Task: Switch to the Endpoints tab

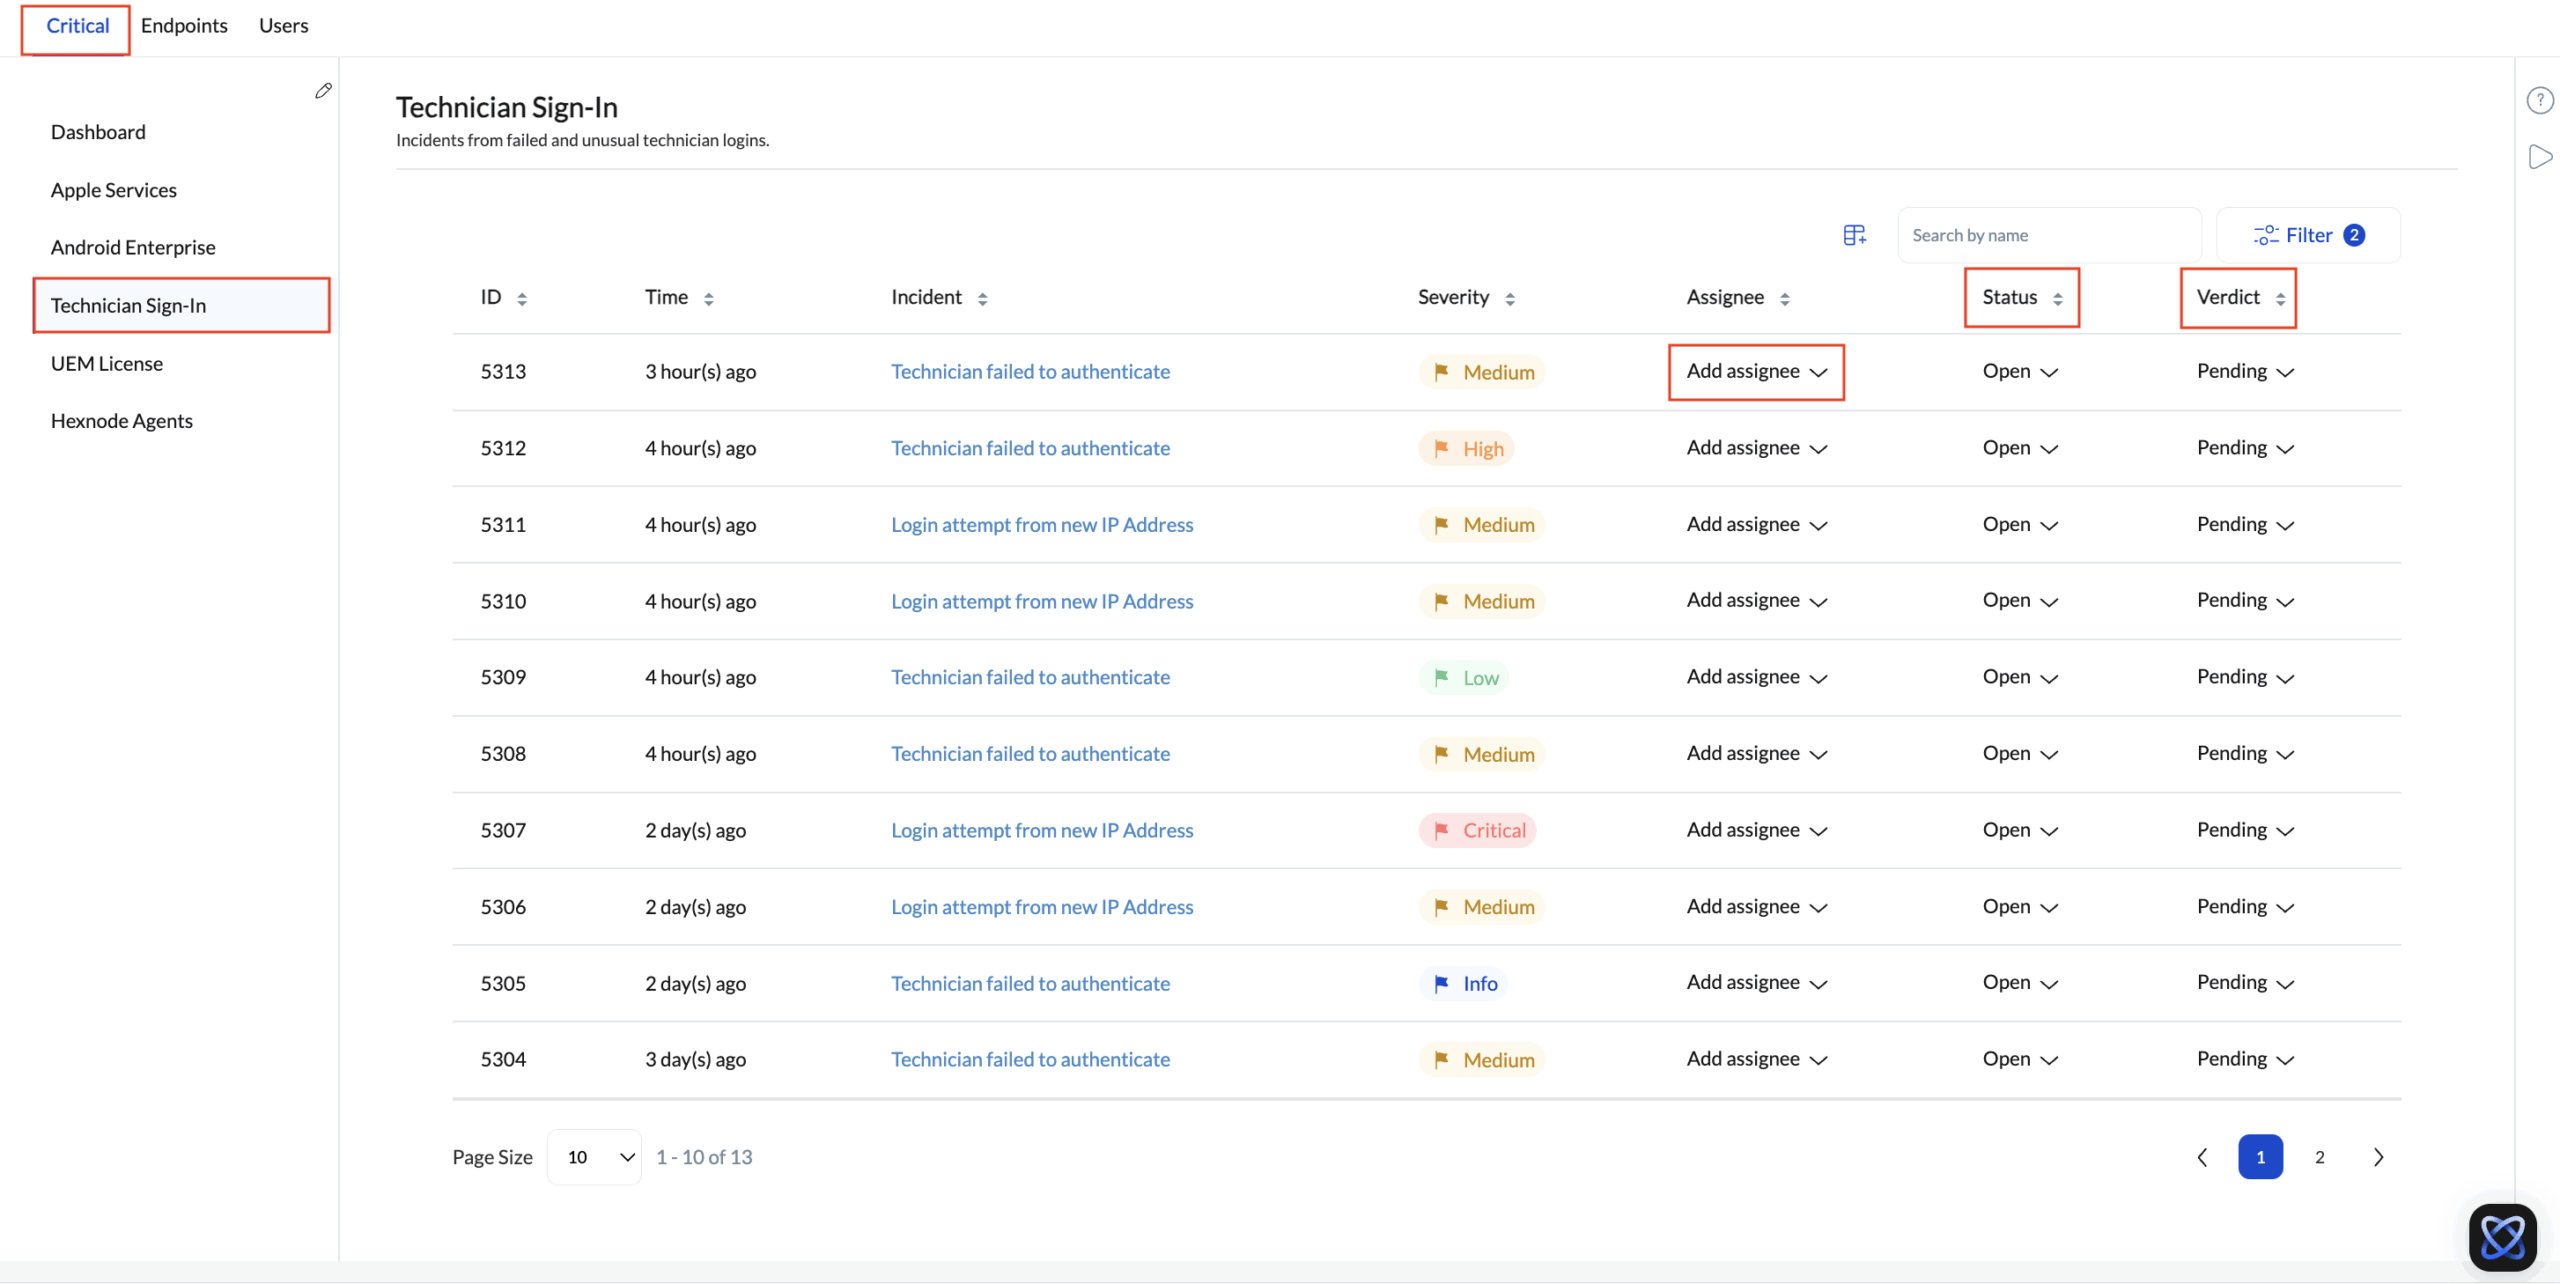Action: pos(184,25)
